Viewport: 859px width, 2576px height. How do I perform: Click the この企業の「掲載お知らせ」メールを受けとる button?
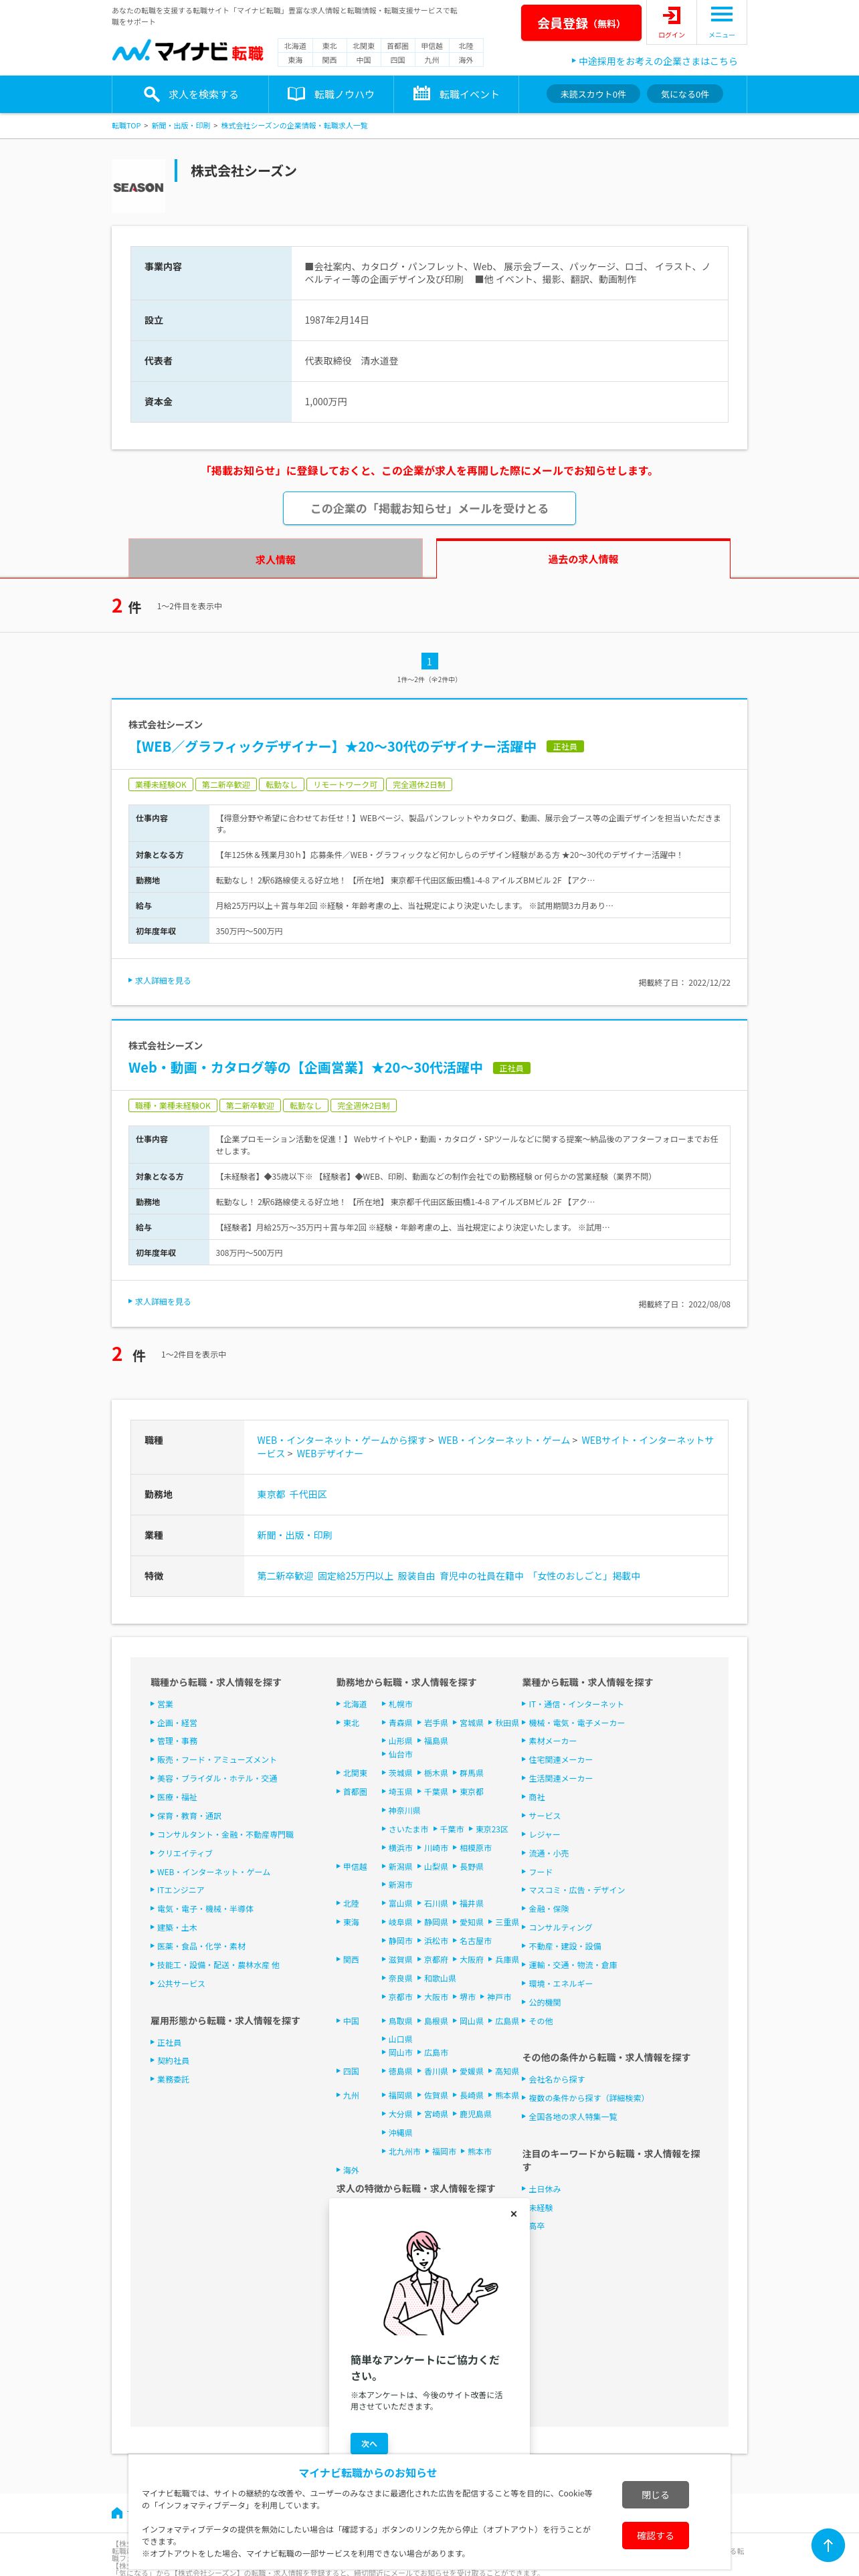tap(429, 508)
